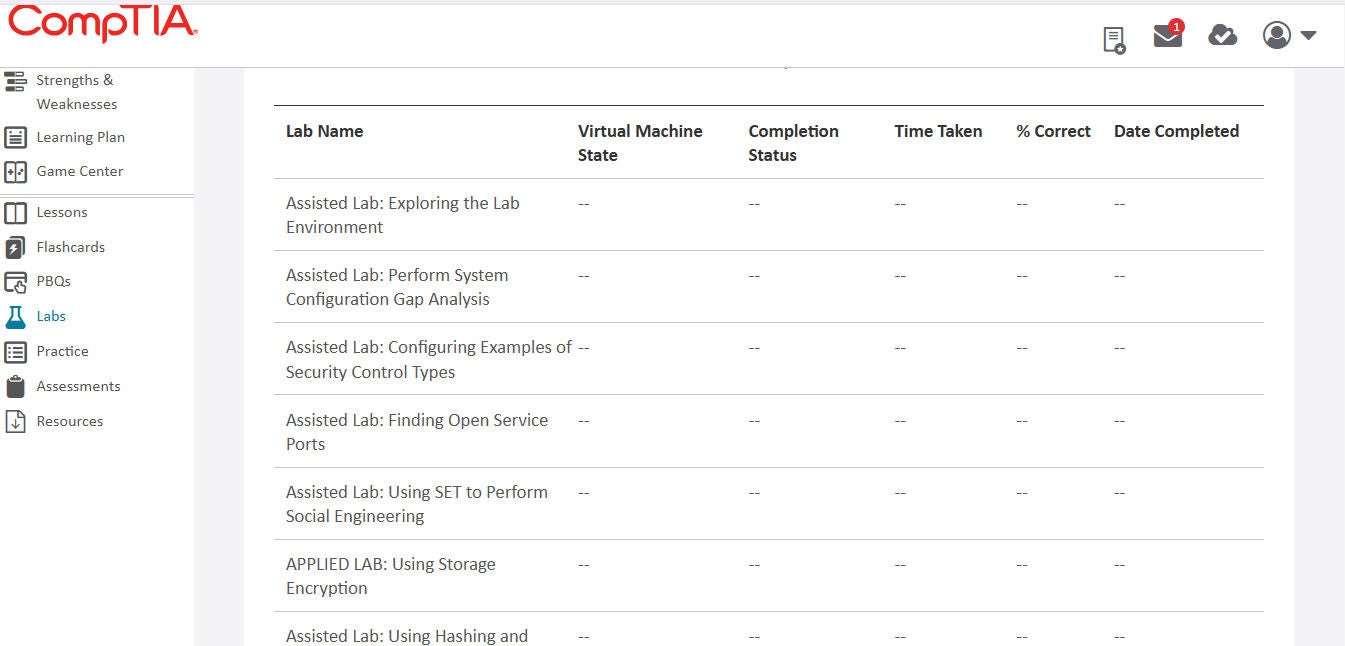Open Game Center from the sidebar
This screenshot has height=646, width=1345.
click(15, 171)
